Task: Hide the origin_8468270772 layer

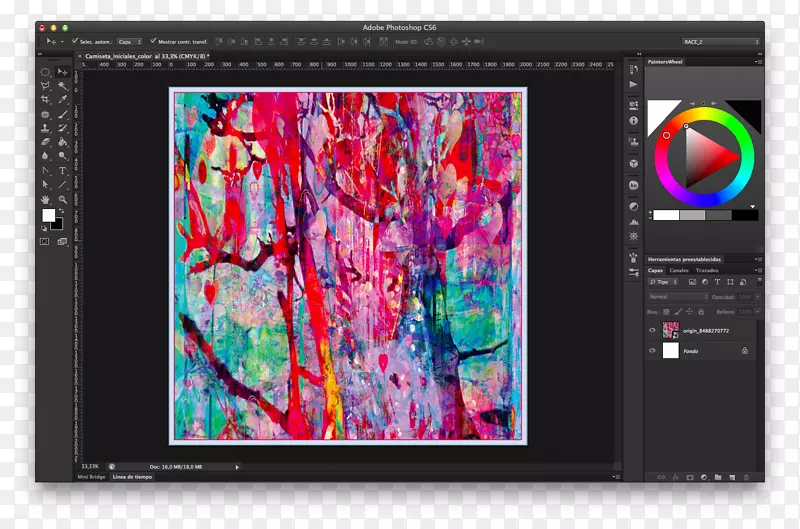Action: pyautogui.click(x=652, y=331)
